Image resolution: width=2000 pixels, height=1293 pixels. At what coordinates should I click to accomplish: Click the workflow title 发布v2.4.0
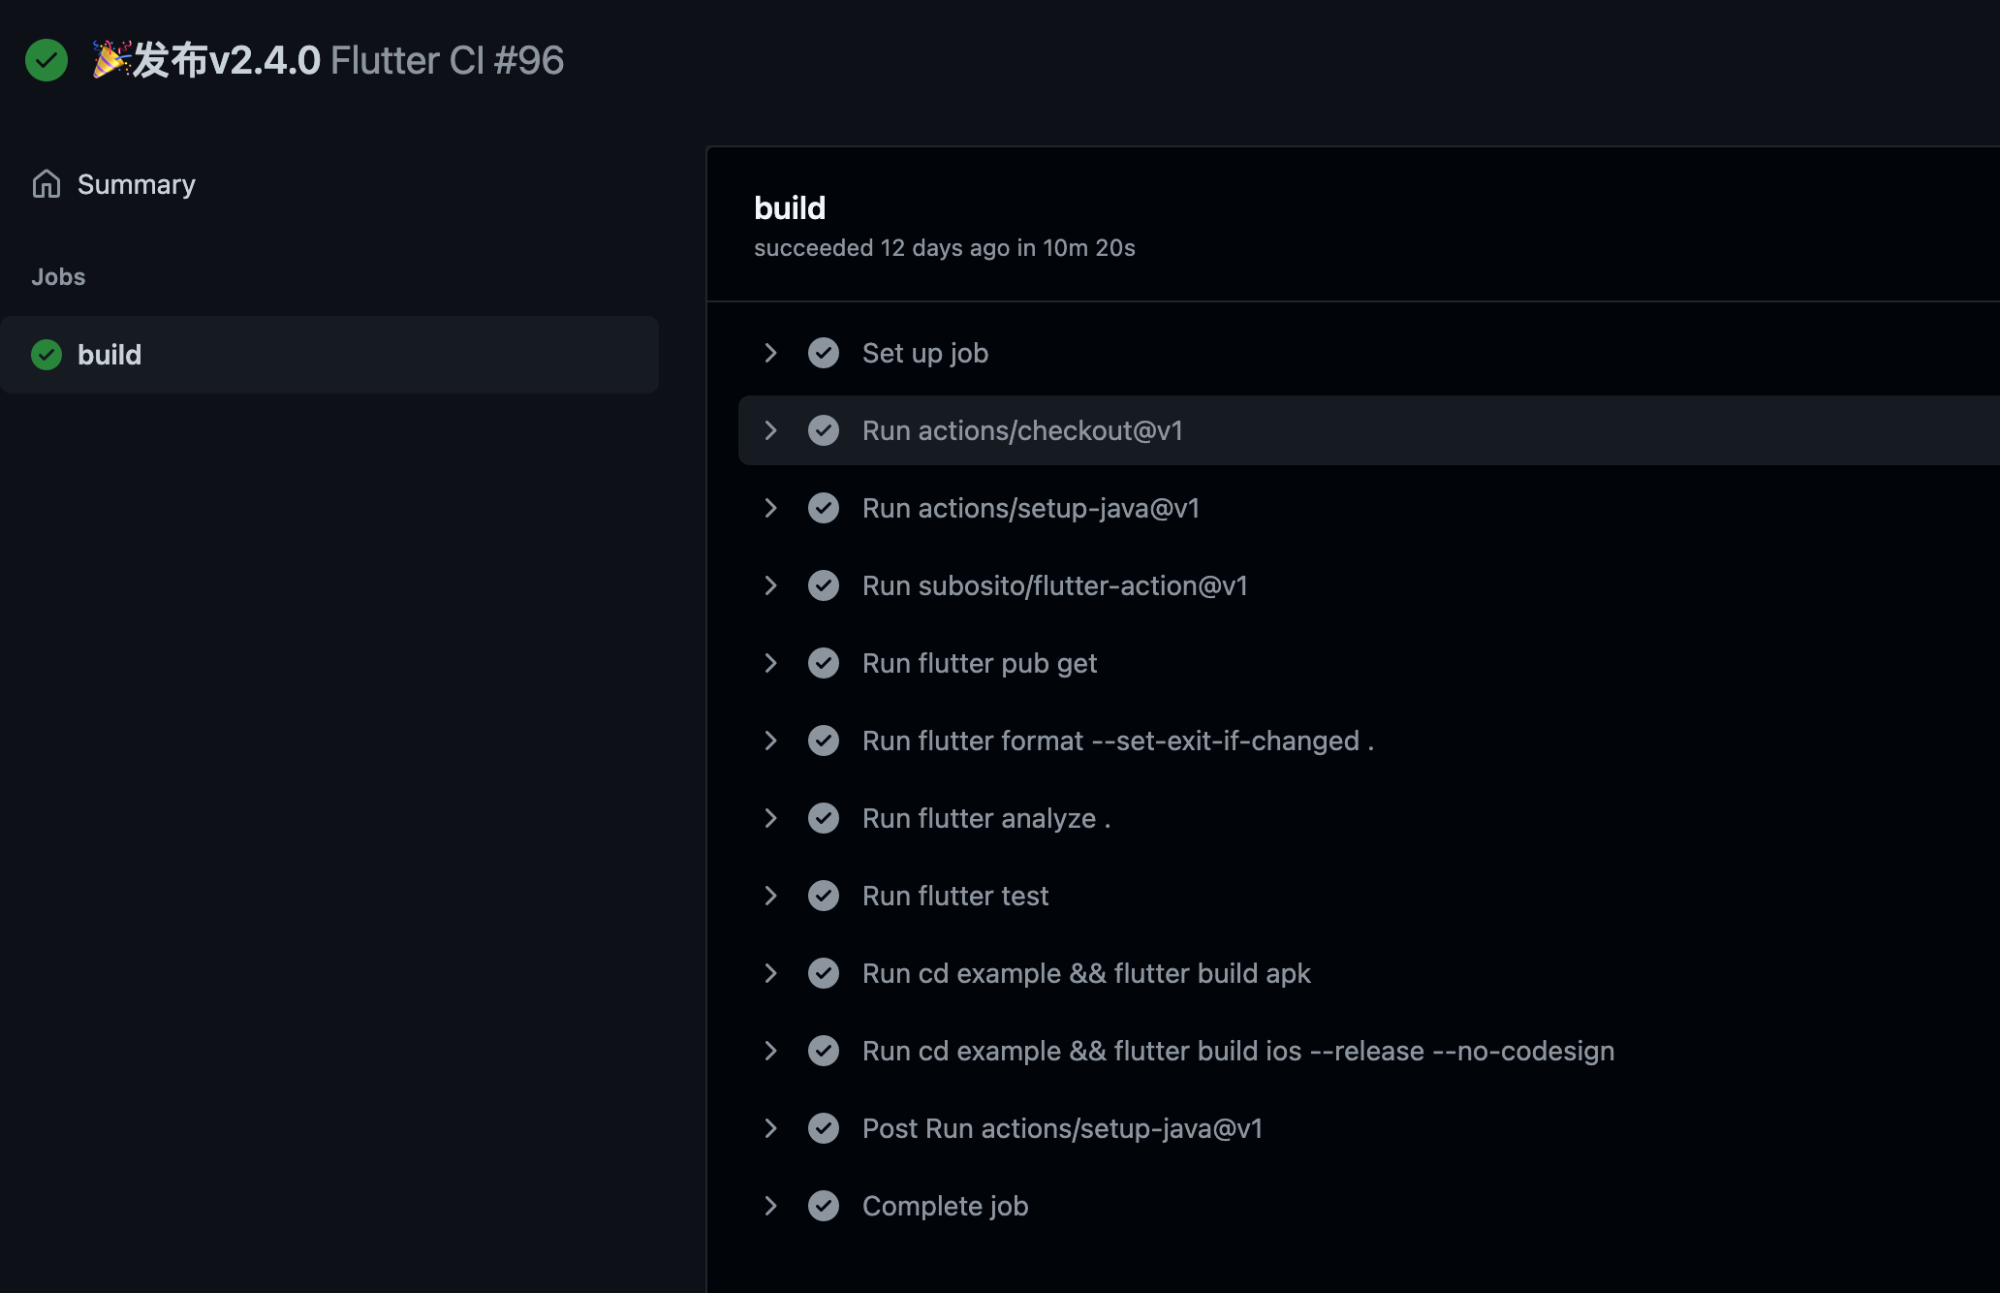226,60
